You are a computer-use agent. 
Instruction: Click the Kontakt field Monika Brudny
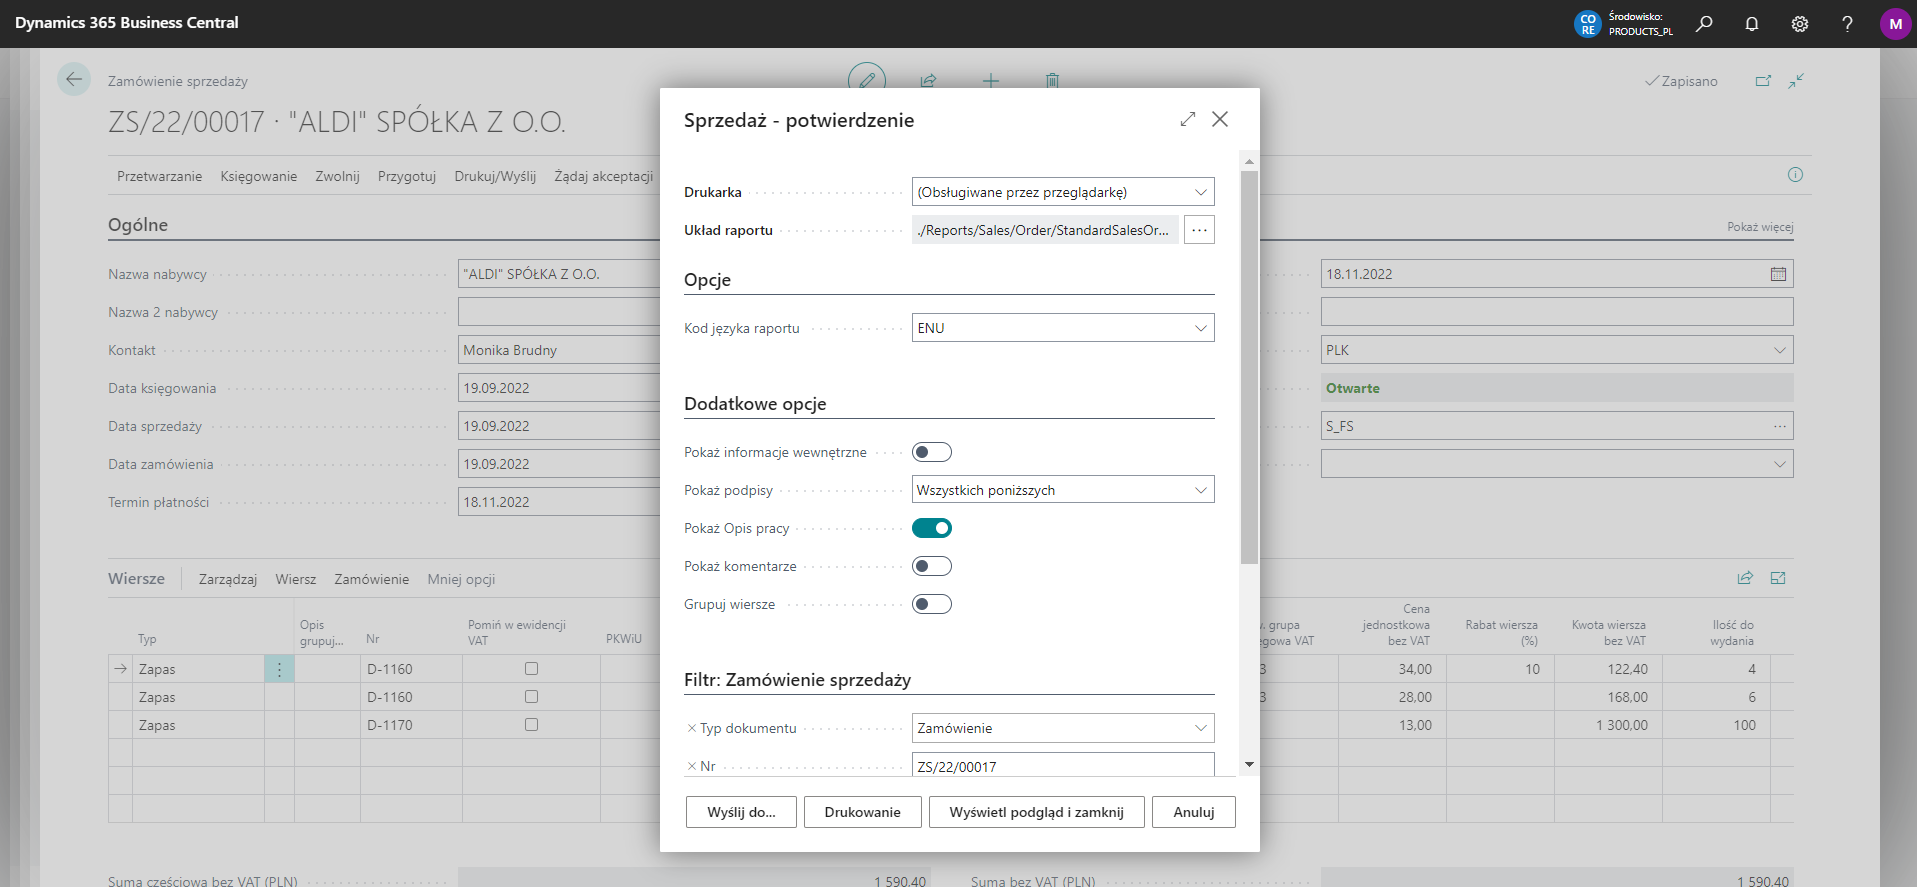[x=558, y=350]
